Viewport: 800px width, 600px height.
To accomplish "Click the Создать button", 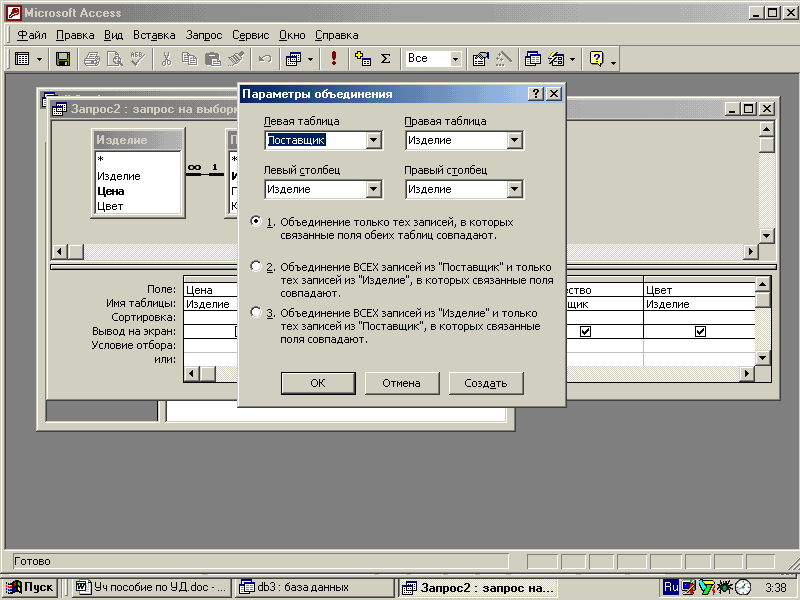I will coord(486,383).
